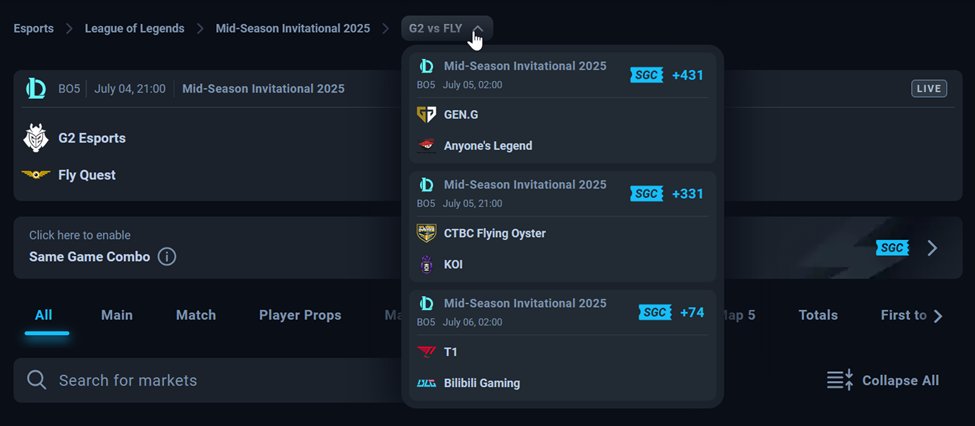Click the +331 markets count
The width and height of the screenshot is (975, 426).
point(688,193)
